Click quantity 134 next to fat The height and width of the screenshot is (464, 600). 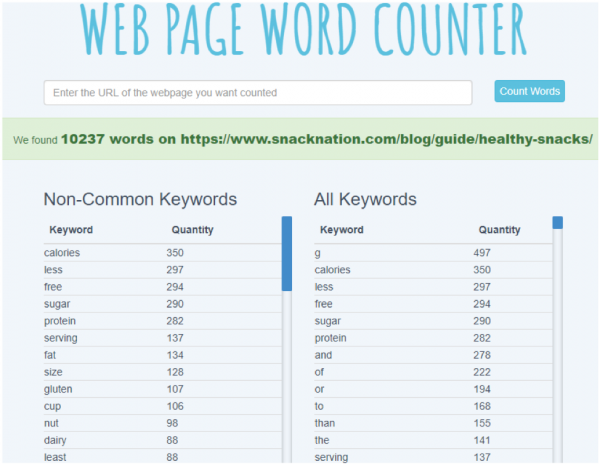pyautogui.click(x=175, y=355)
